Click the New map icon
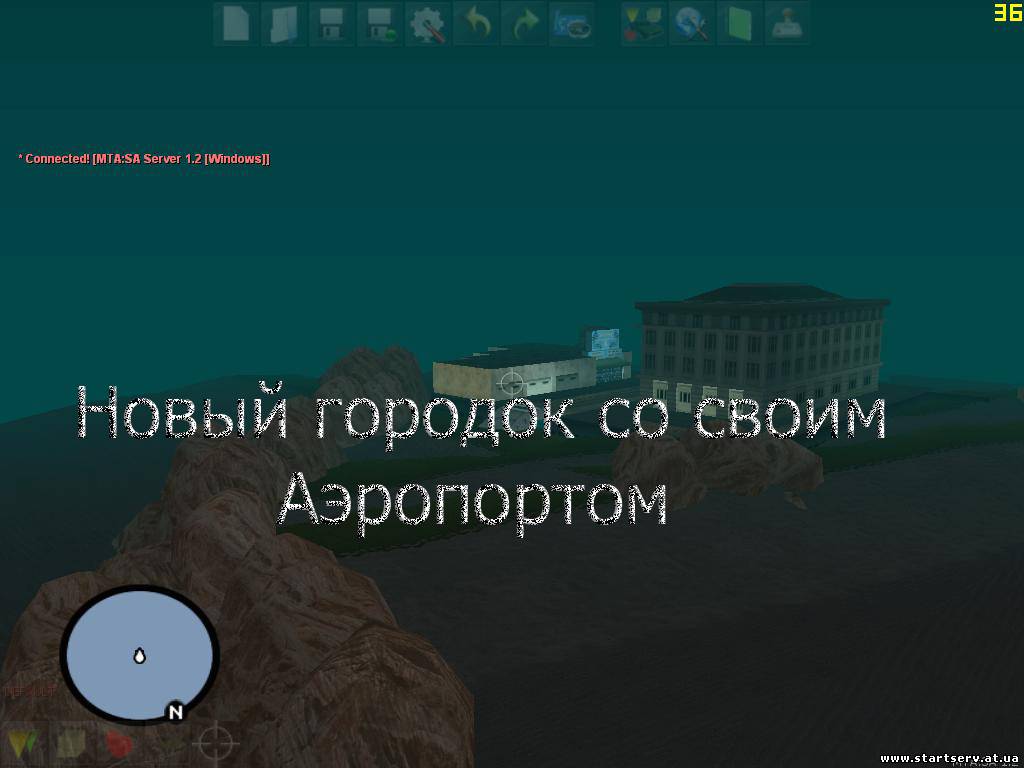The width and height of the screenshot is (1024, 768). pyautogui.click(x=236, y=23)
